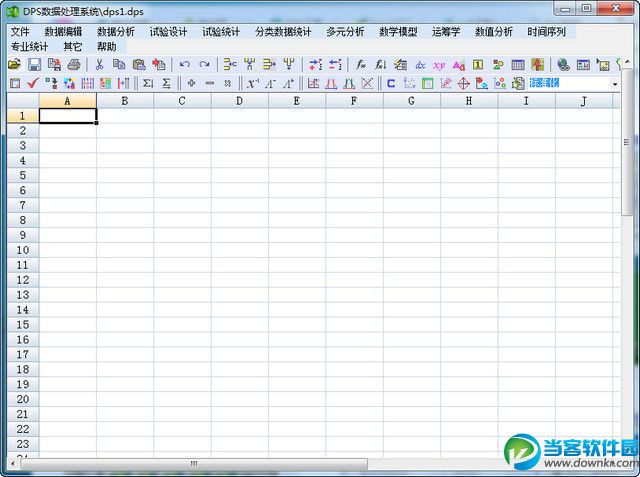
Task: Open the 数据分析 menu
Action: [x=116, y=32]
